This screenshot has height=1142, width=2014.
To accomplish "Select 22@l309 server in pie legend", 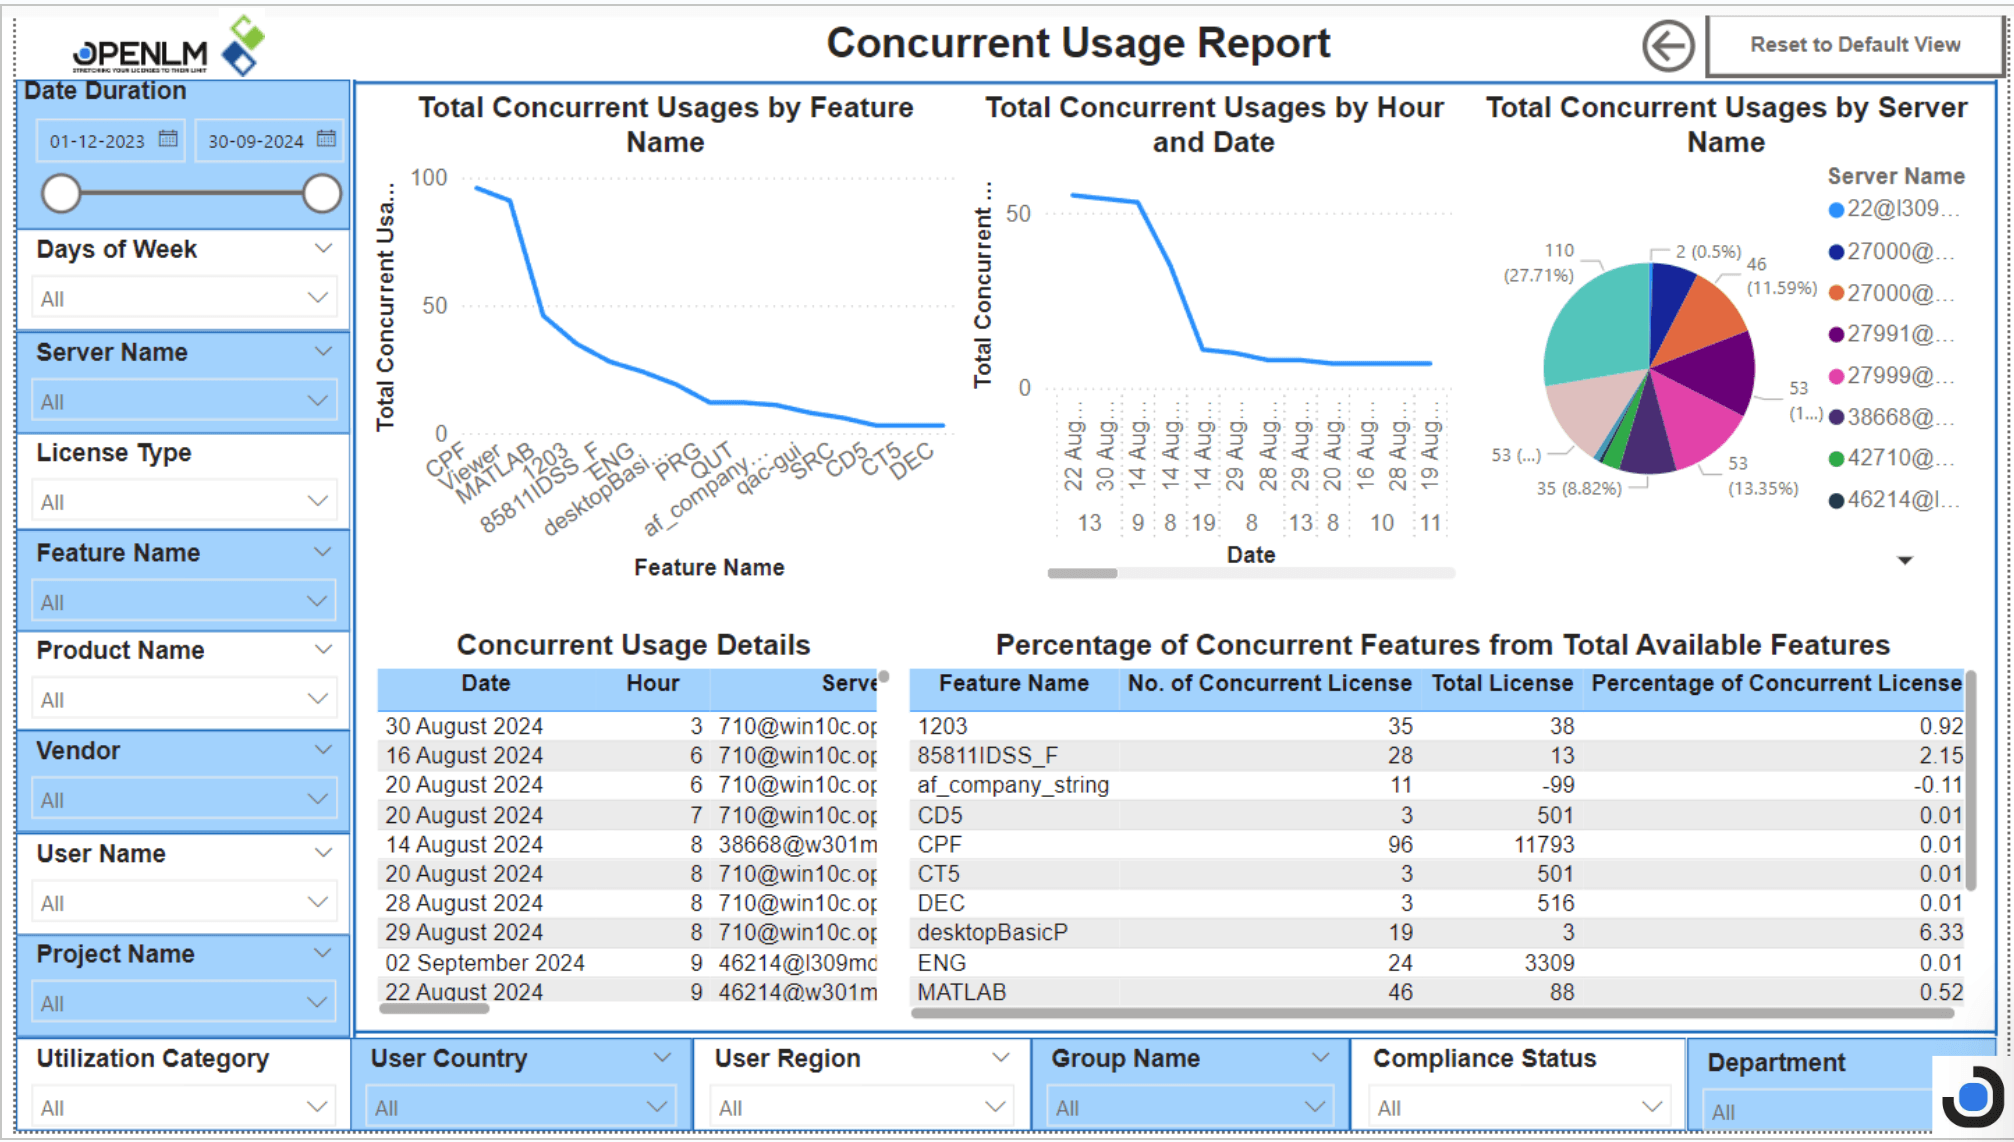I will tap(1893, 209).
